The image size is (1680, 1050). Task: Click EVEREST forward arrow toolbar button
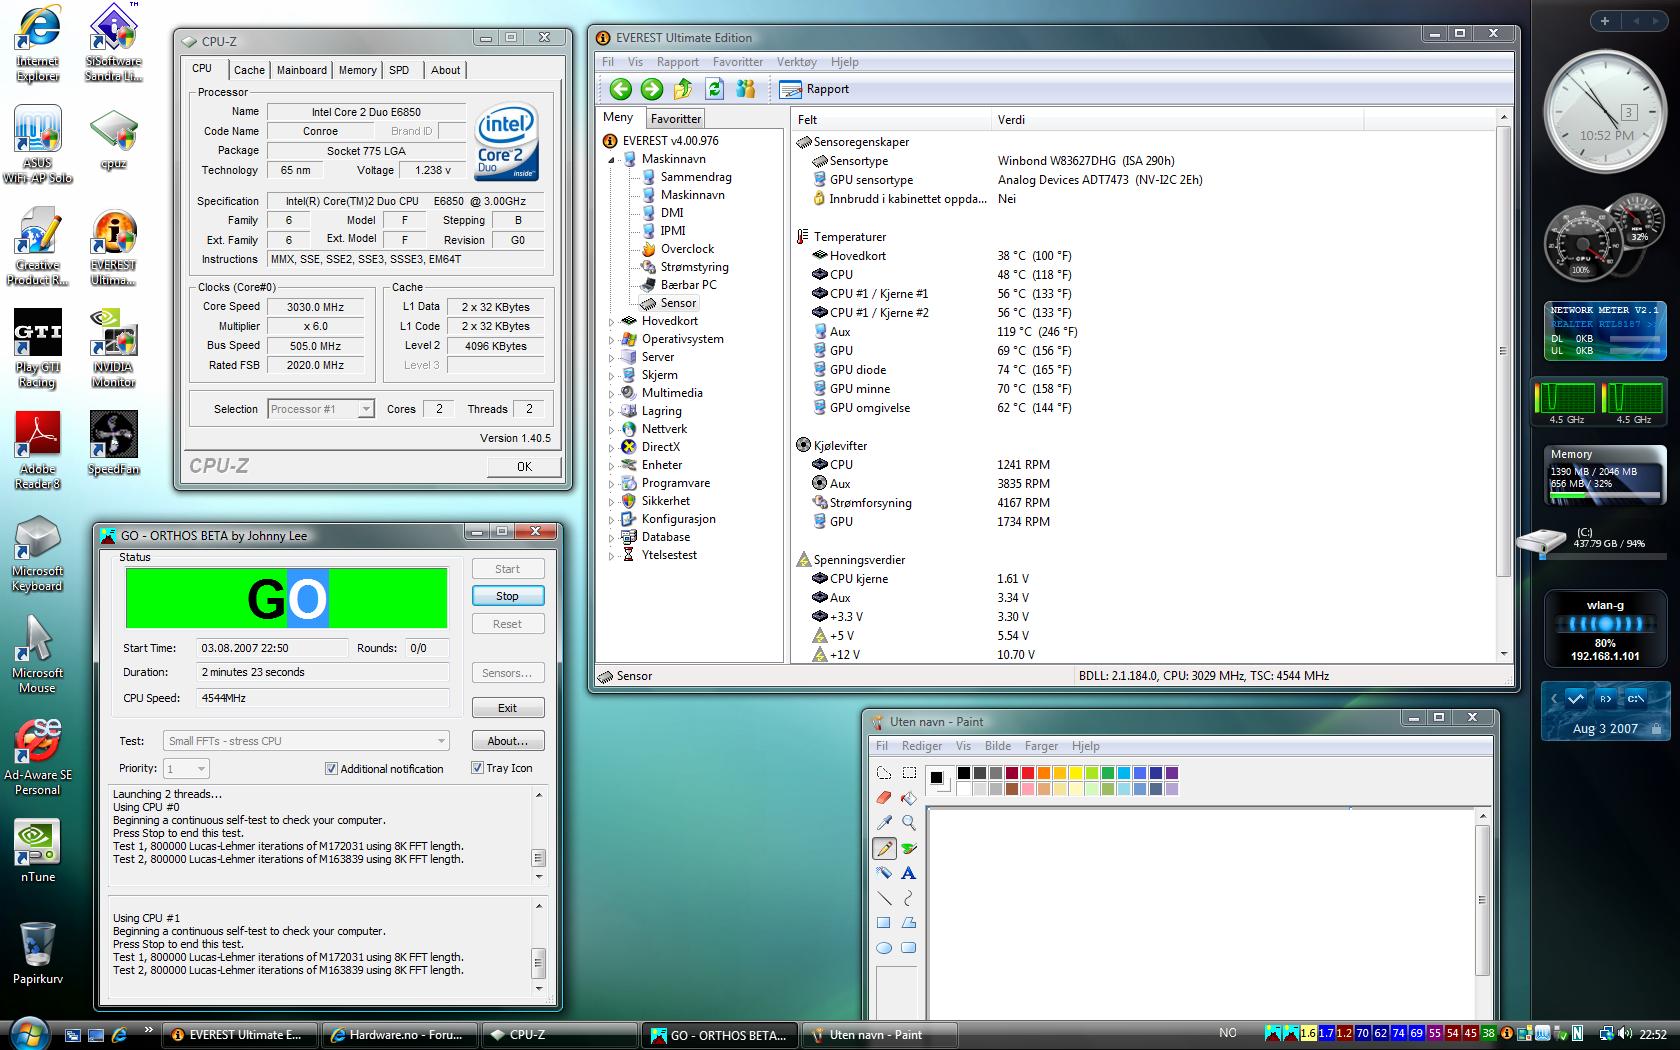point(652,89)
